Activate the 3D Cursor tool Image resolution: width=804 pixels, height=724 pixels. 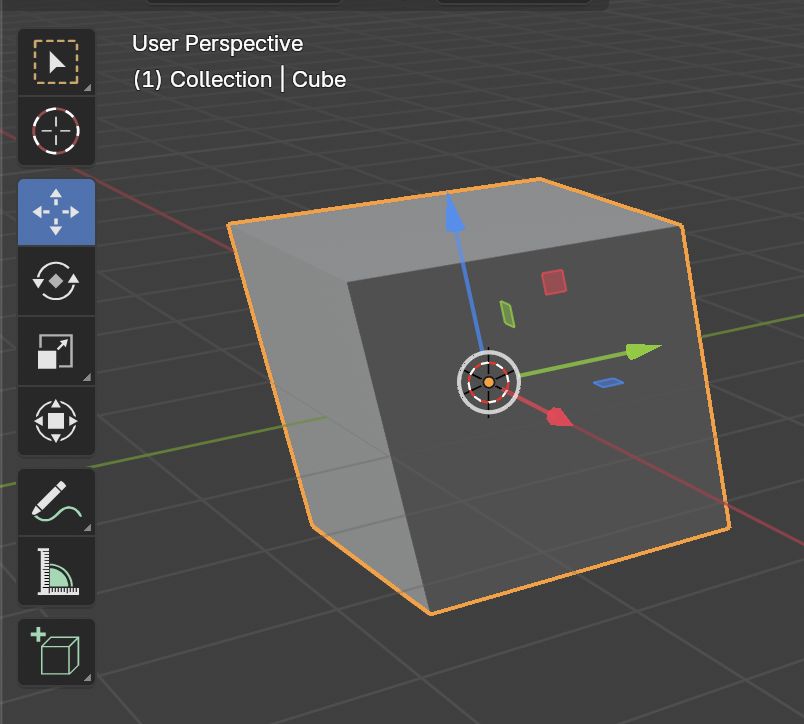[56, 130]
